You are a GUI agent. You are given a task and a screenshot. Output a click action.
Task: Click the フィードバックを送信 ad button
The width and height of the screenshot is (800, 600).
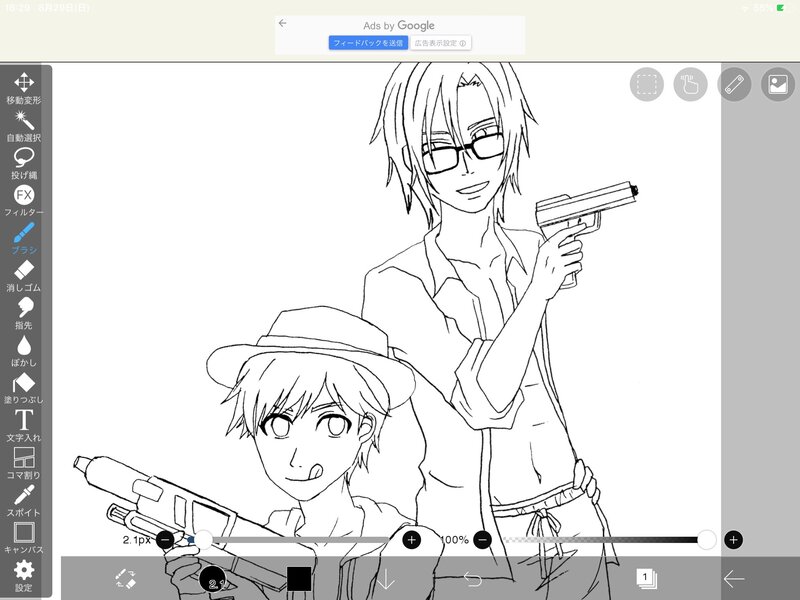tap(368, 43)
